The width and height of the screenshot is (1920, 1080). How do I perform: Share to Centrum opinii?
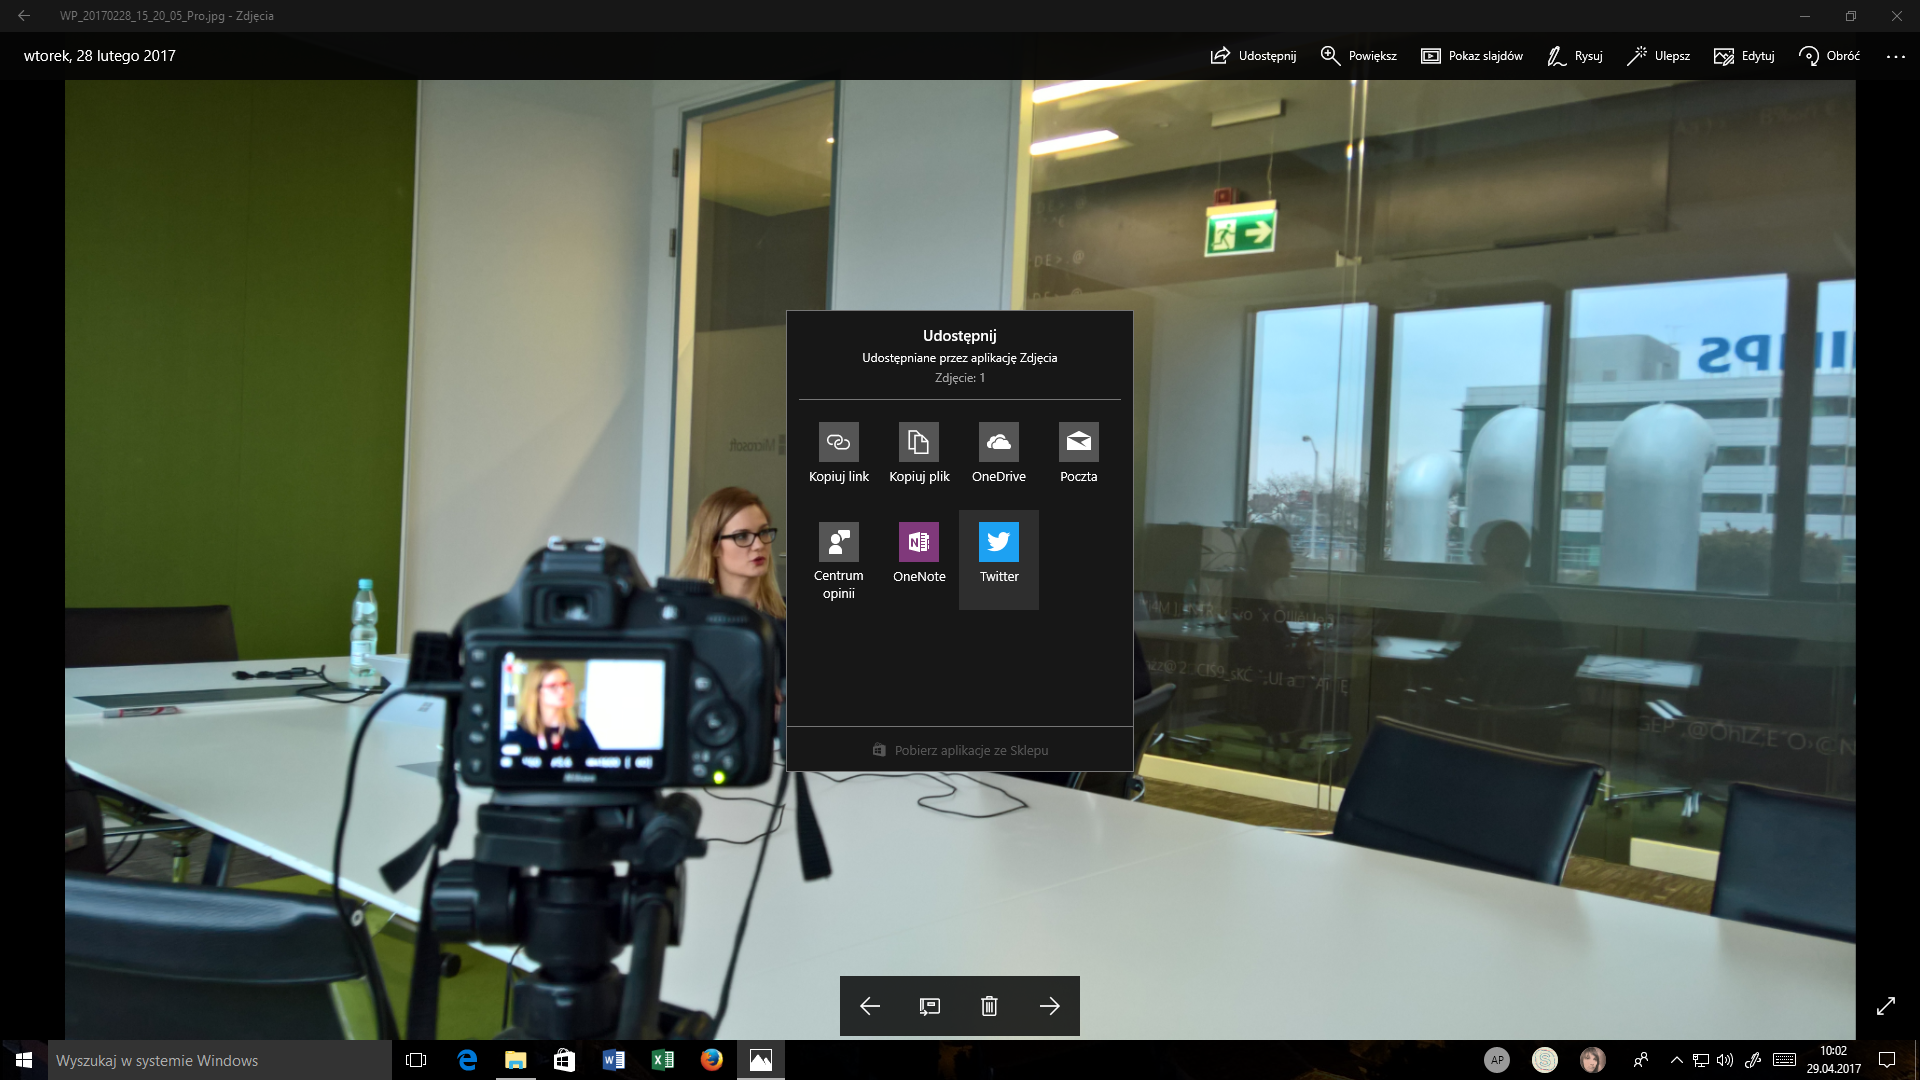(x=839, y=560)
